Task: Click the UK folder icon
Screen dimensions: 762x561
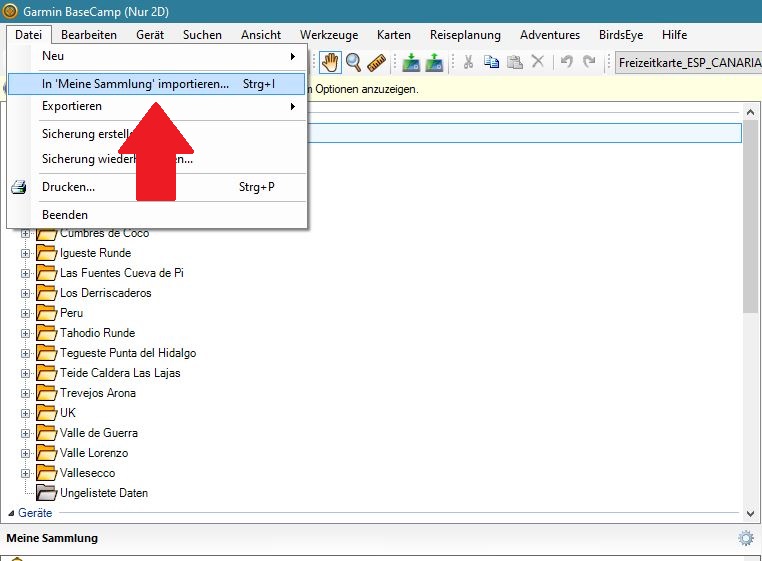Action: (47, 413)
